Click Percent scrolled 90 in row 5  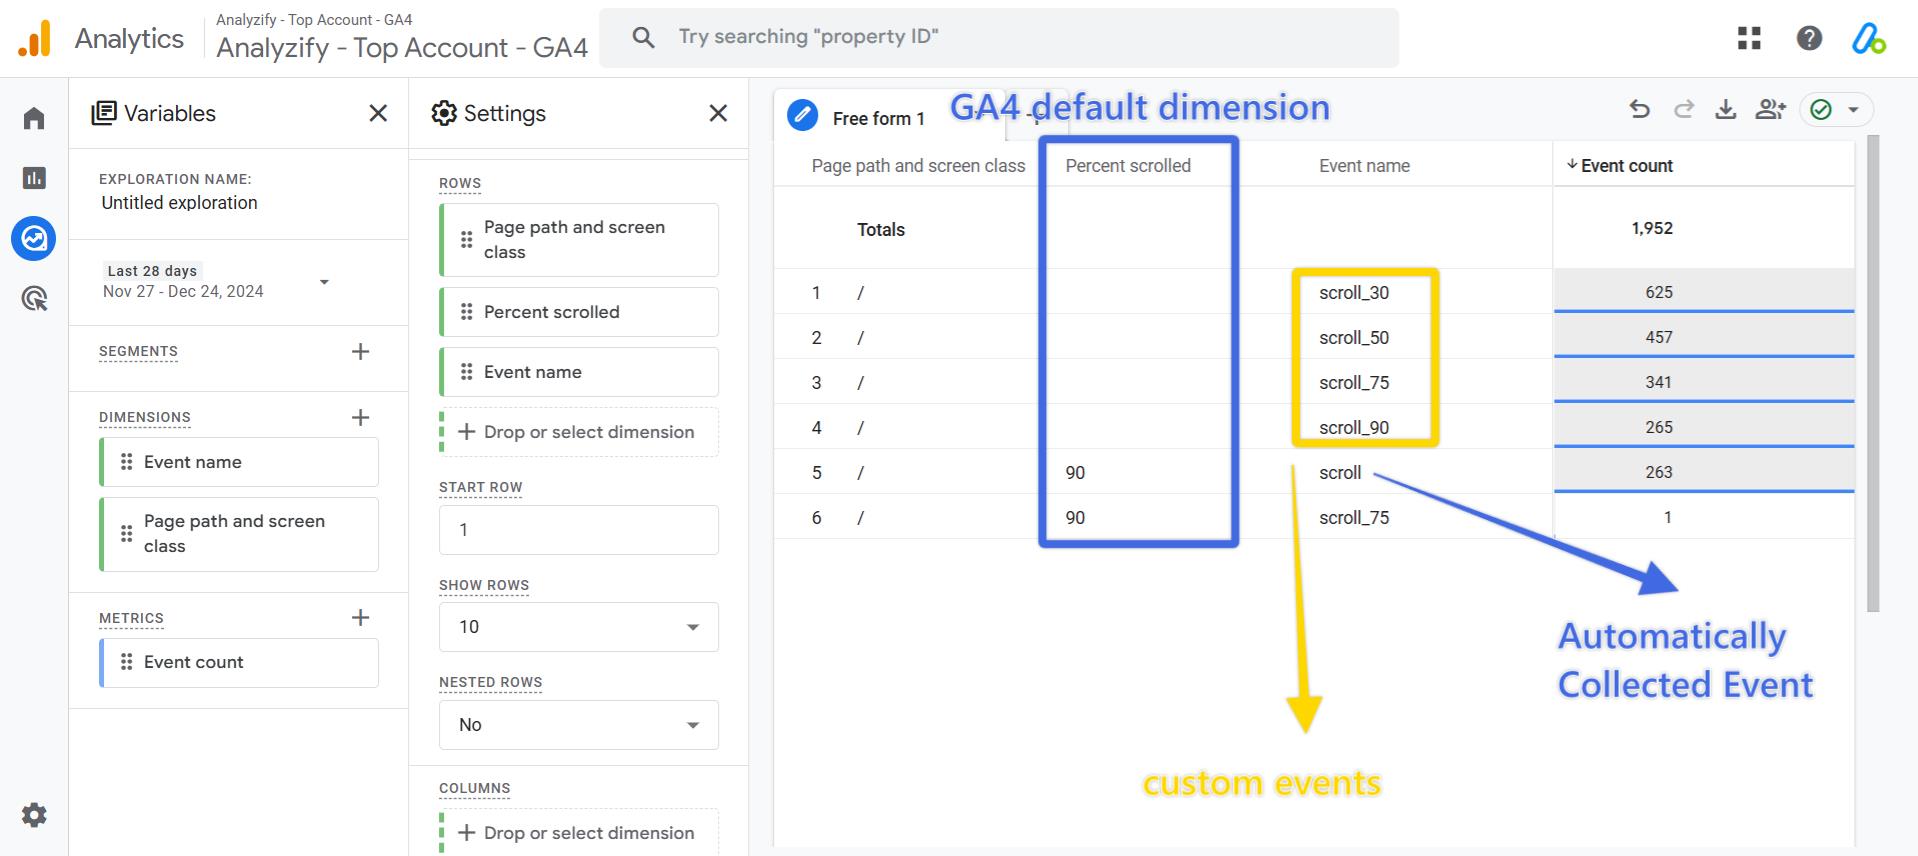click(1075, 473)
